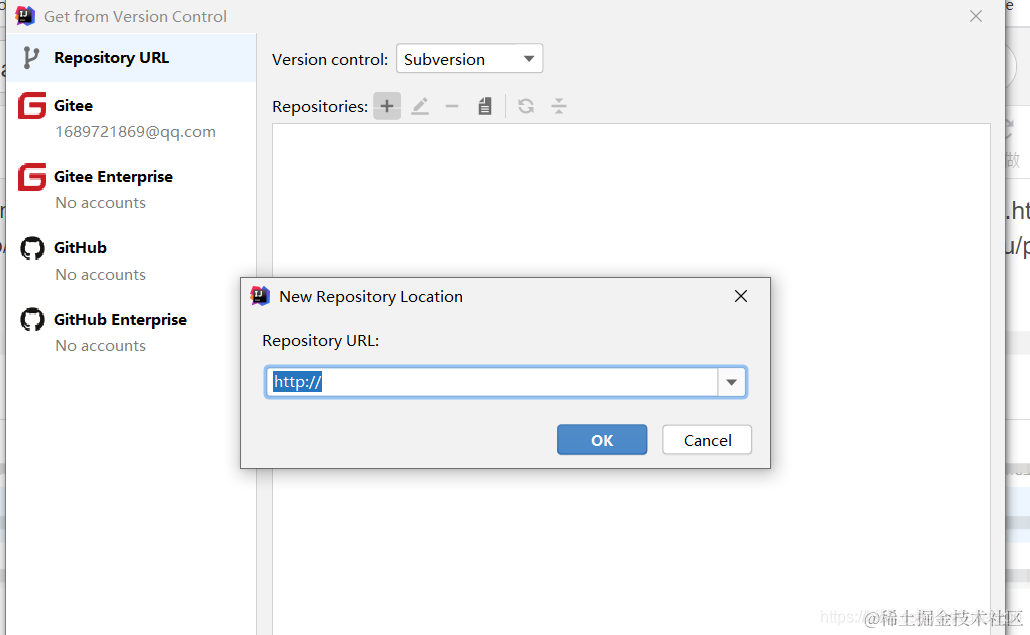Click the Gitee Enterprise logo icon
The image size is (1030, 635).
pyautogui.click(x=32, y=177)
